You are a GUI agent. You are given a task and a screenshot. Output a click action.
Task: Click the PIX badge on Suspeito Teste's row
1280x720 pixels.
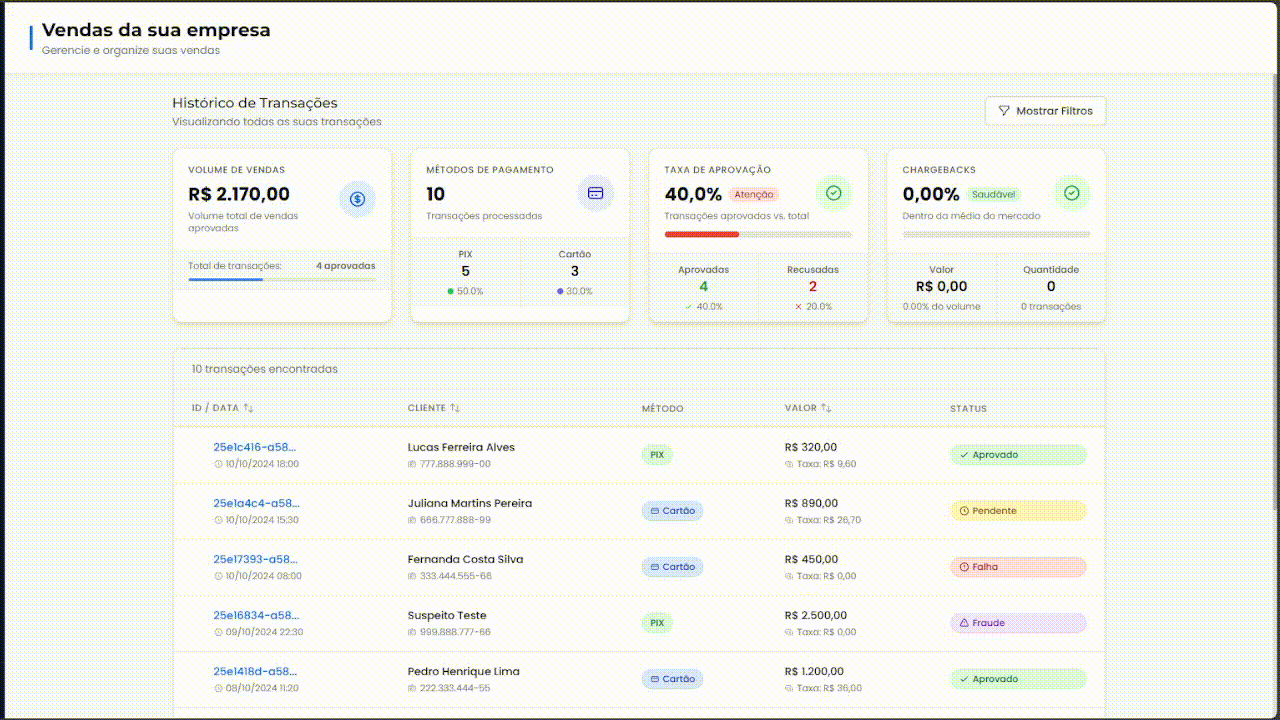[657, 622]
